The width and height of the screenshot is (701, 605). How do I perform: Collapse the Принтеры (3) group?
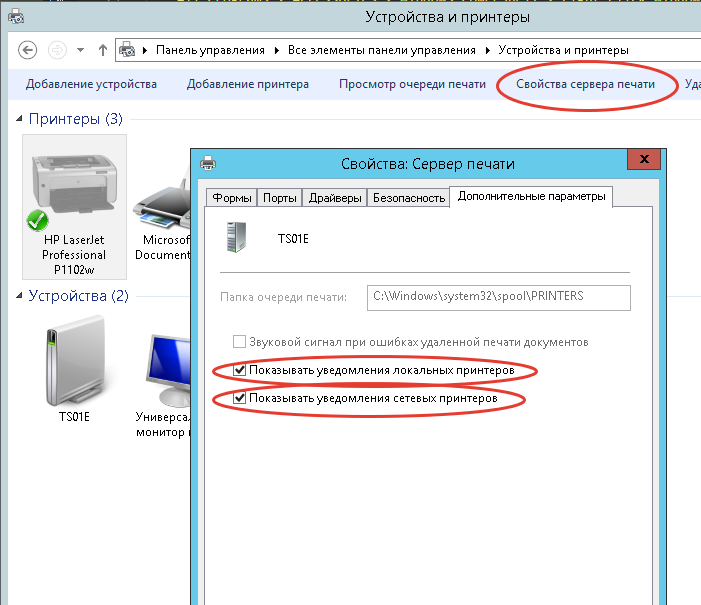pos(20,120)
